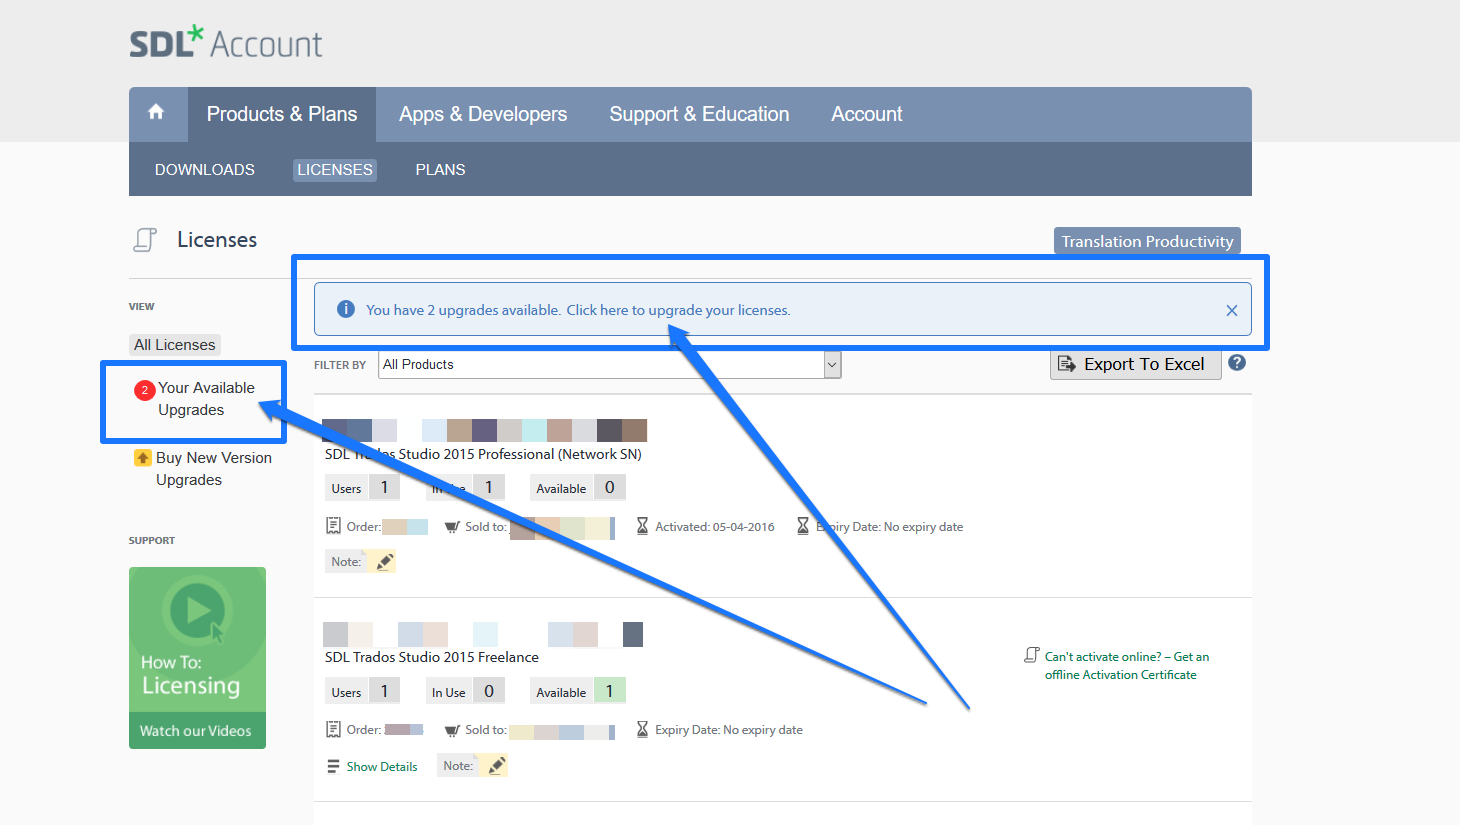
Task: Click Export To Excel button
Action: [x=1136, y=364]
